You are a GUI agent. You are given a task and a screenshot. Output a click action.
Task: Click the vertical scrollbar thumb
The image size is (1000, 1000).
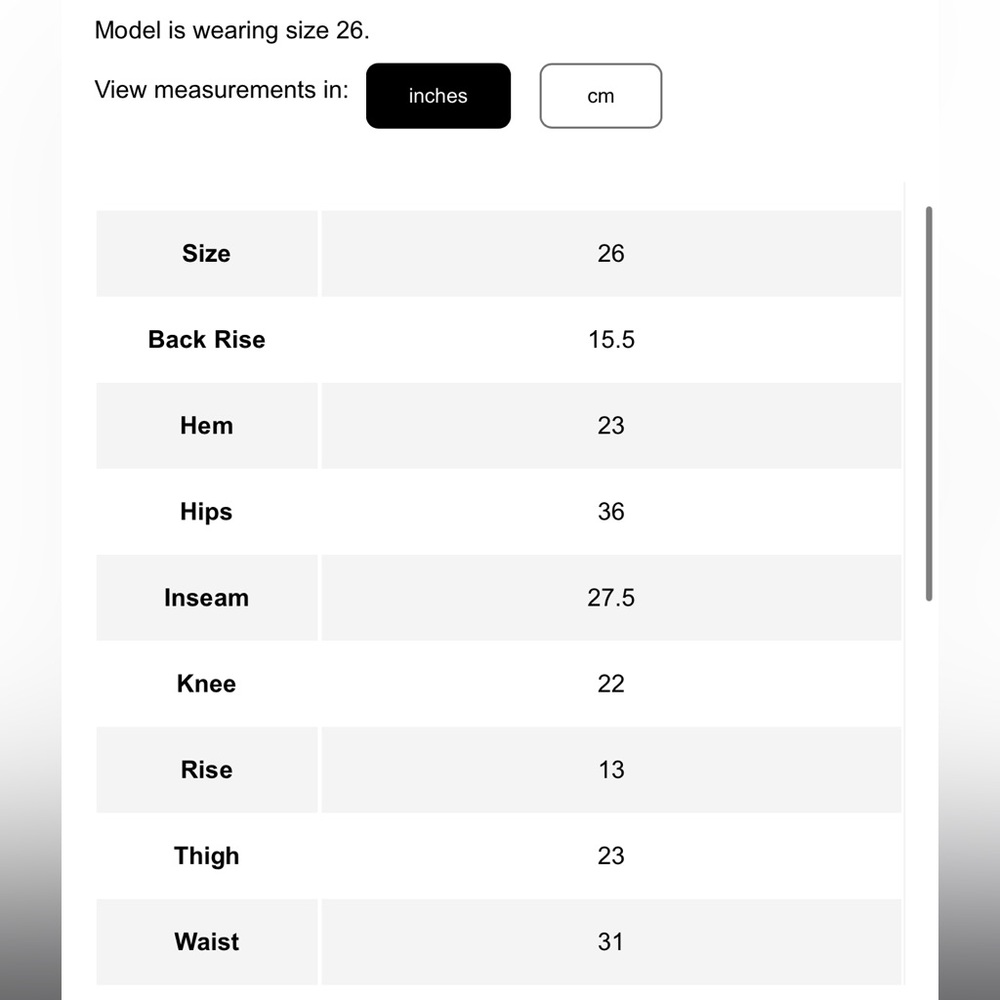(x=929, y=403)
